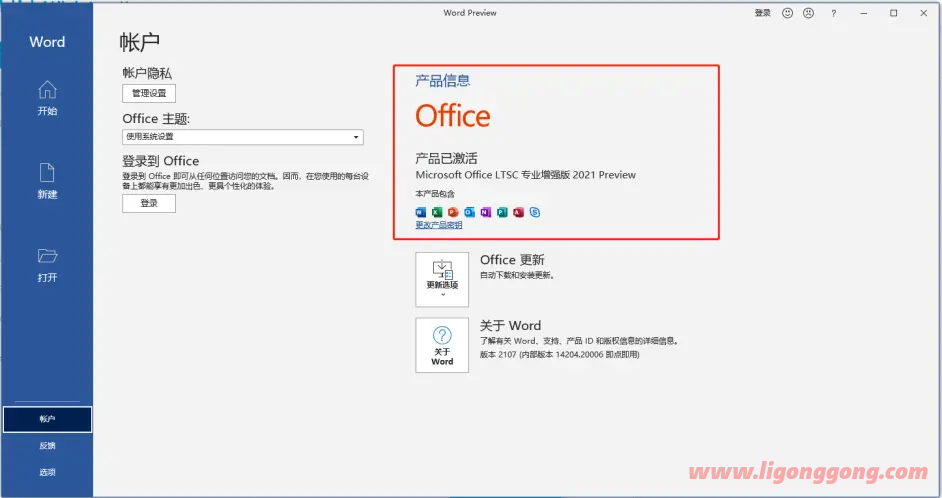Select 新建 to create a document
This screenshot has width=942, height=498.
[47, 181]
